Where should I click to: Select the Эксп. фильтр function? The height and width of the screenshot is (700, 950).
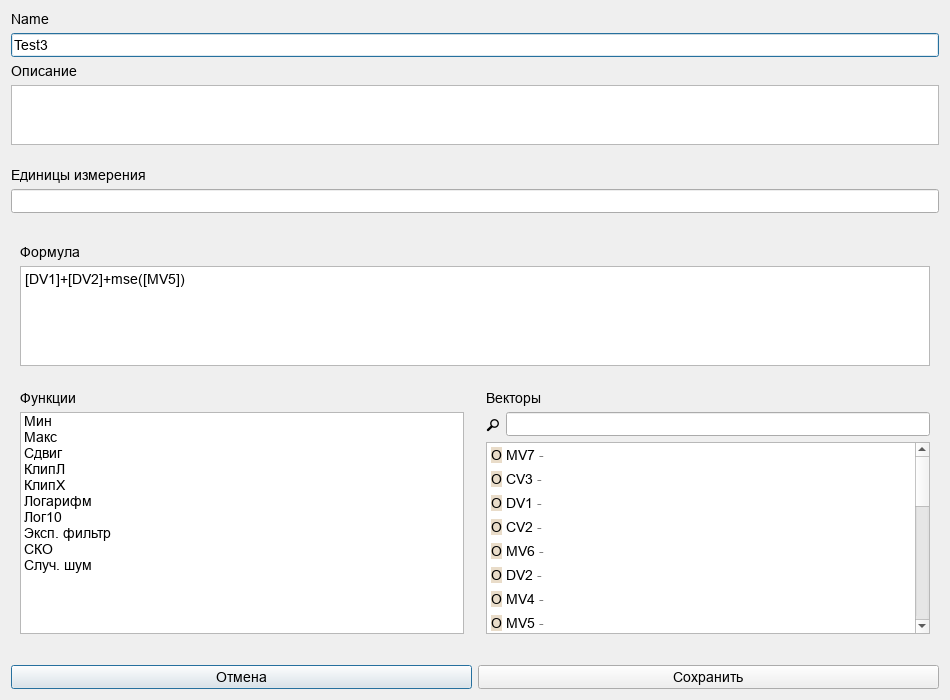(67, 533)
